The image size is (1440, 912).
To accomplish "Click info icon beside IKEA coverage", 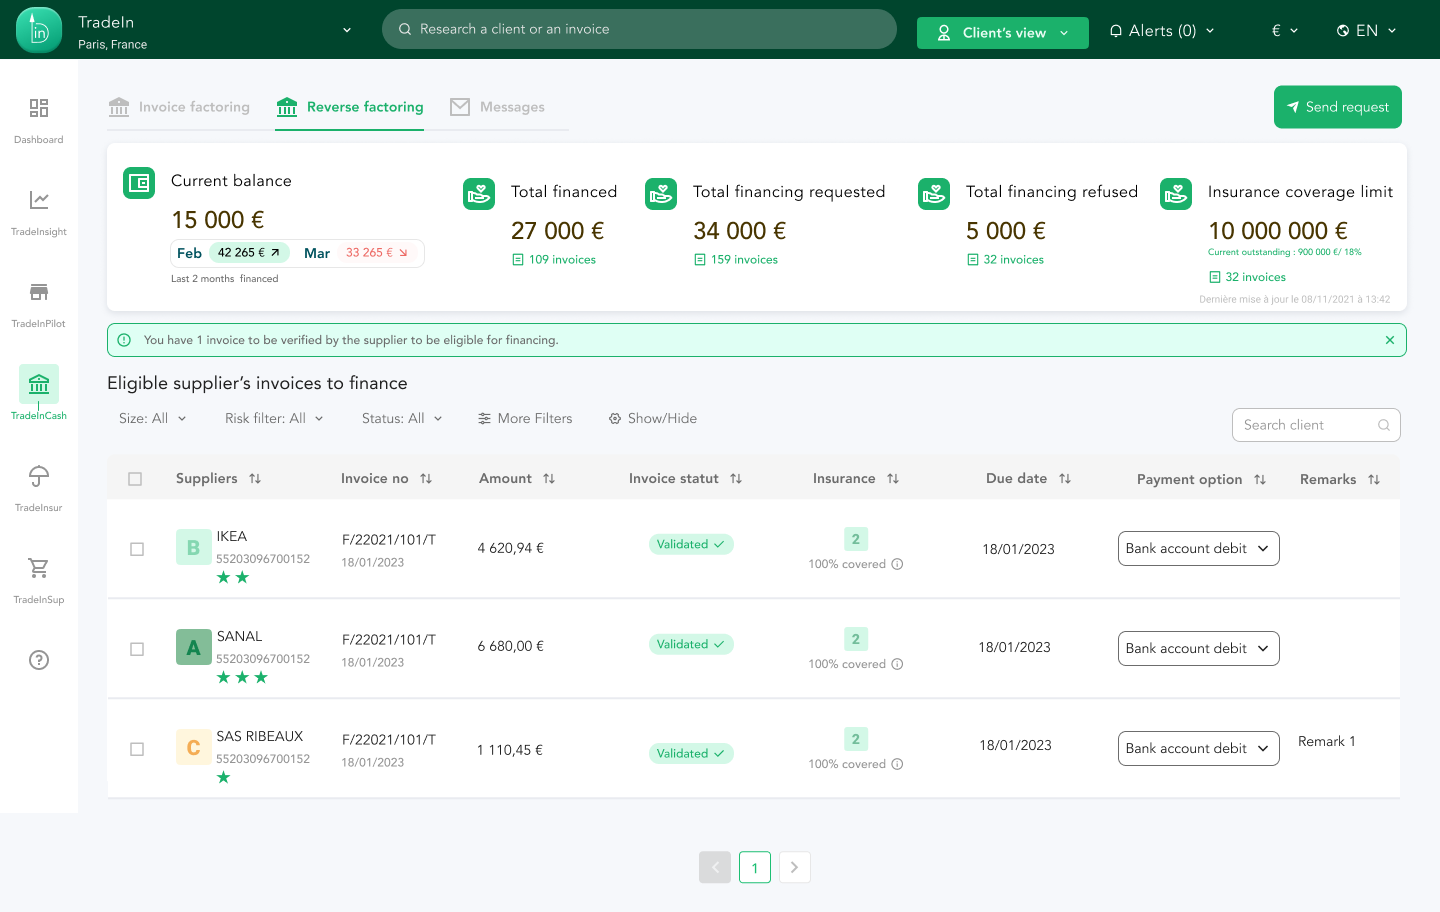I will (897, 564).
